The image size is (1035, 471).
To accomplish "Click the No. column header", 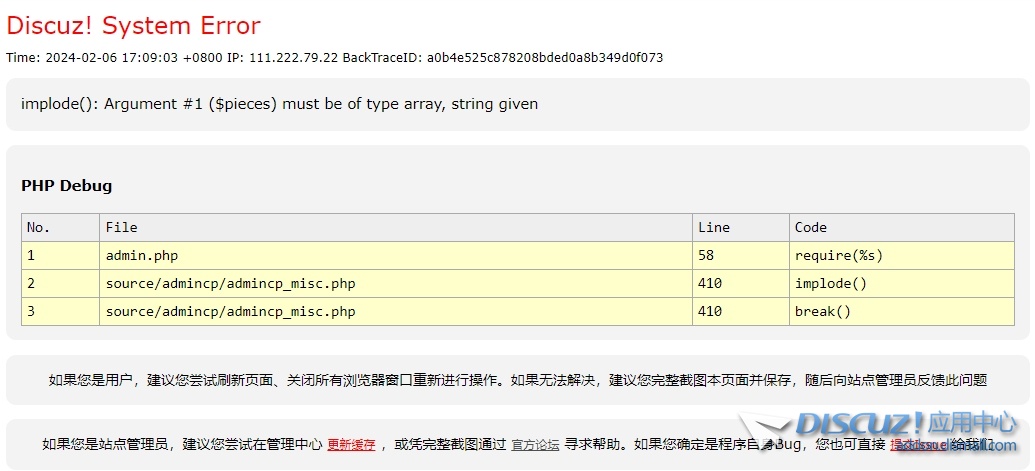I will pyautogui.click(x=38, y=227).
